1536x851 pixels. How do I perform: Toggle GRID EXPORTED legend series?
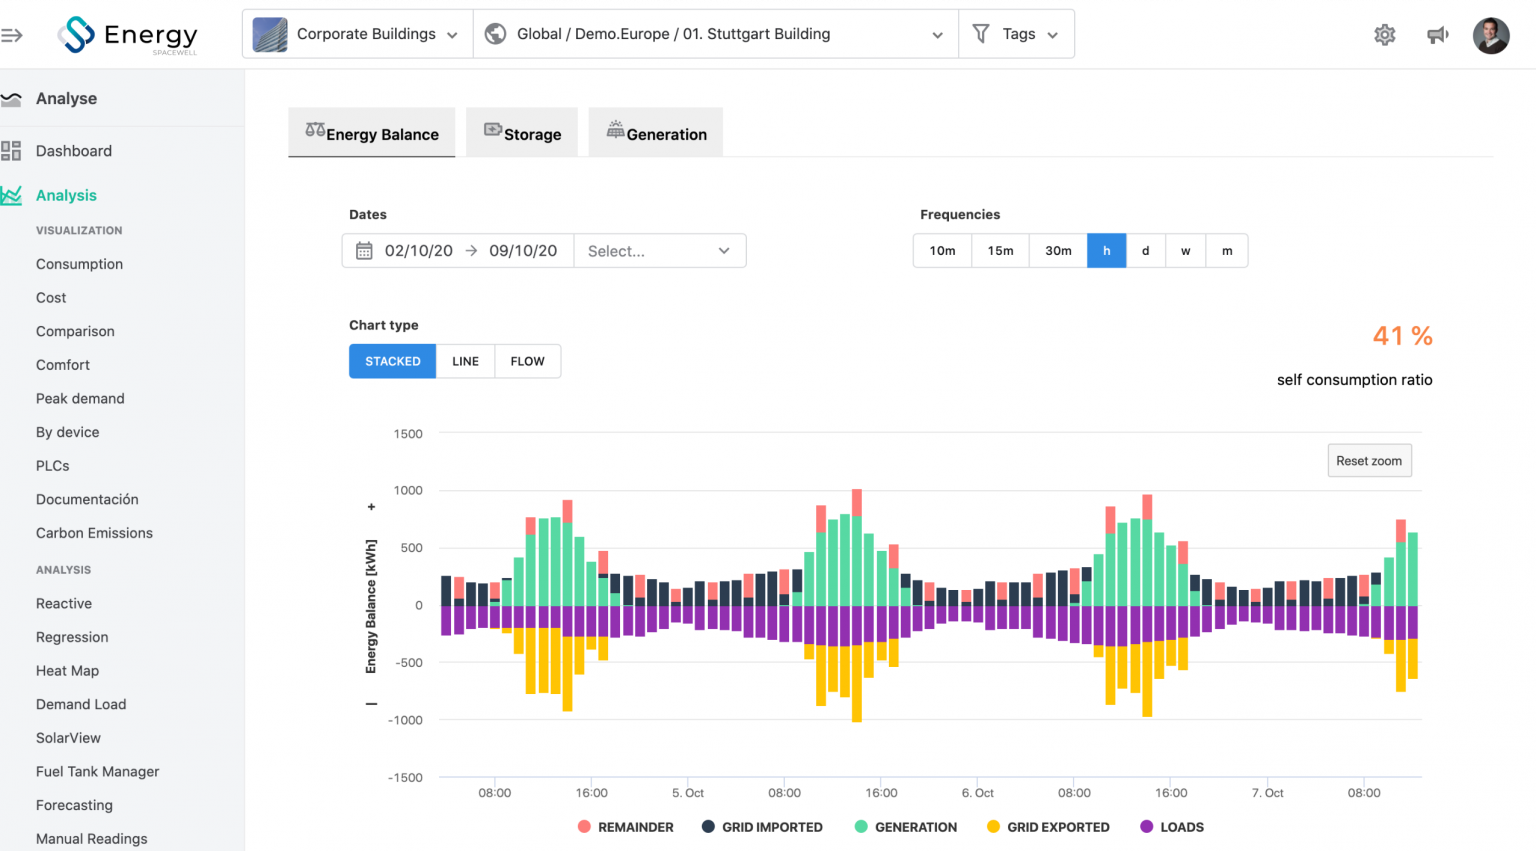1048,827
